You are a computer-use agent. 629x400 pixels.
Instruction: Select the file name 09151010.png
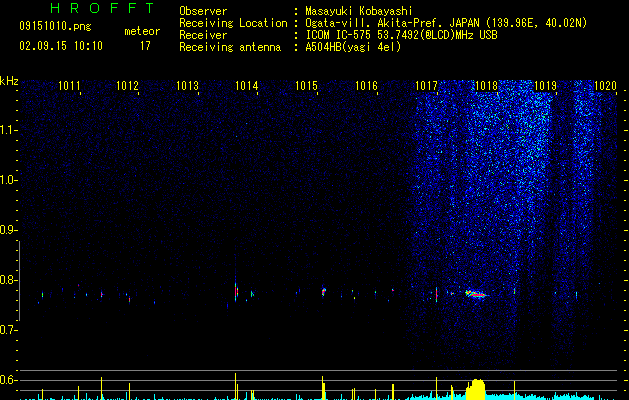coord(55,26)
